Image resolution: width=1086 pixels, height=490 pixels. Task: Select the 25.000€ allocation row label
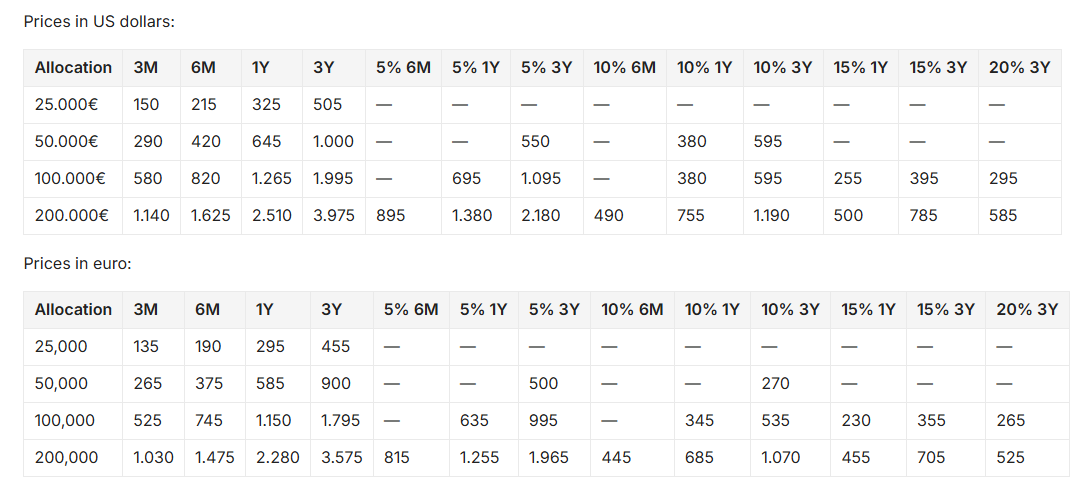(66, 104)
